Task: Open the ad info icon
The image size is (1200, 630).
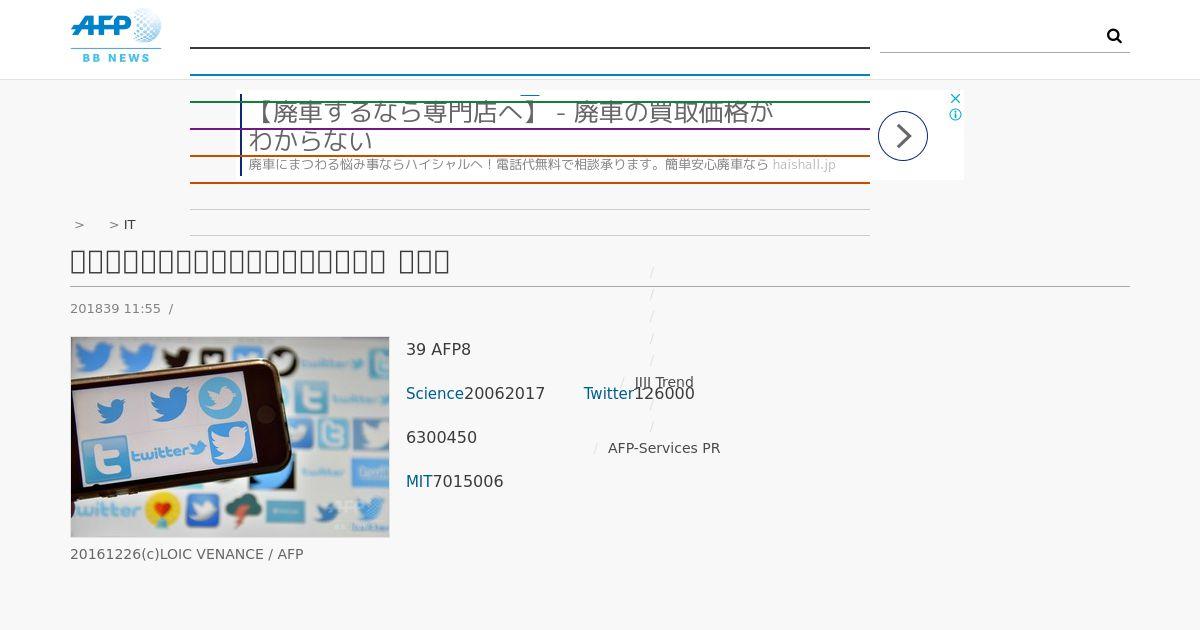Action: pos(955,115)
